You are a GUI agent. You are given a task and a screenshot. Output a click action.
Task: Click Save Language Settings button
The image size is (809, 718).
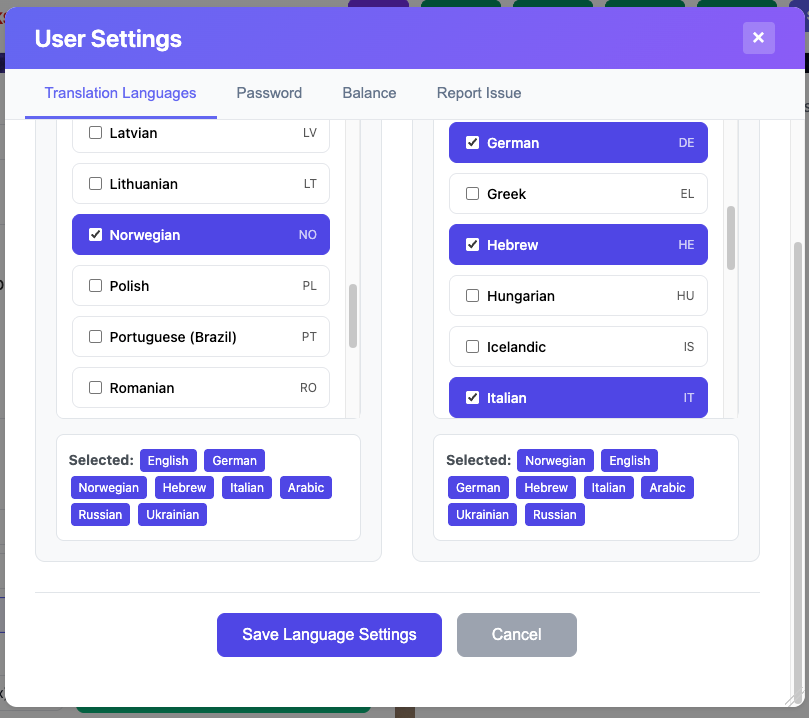[329, 635]
